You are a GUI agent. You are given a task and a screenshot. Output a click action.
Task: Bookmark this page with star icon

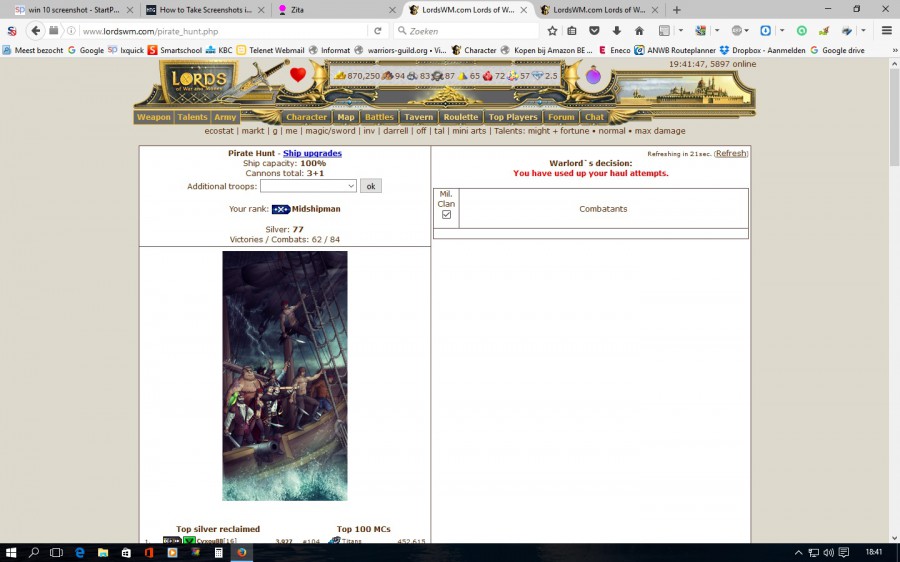point(552,31)
